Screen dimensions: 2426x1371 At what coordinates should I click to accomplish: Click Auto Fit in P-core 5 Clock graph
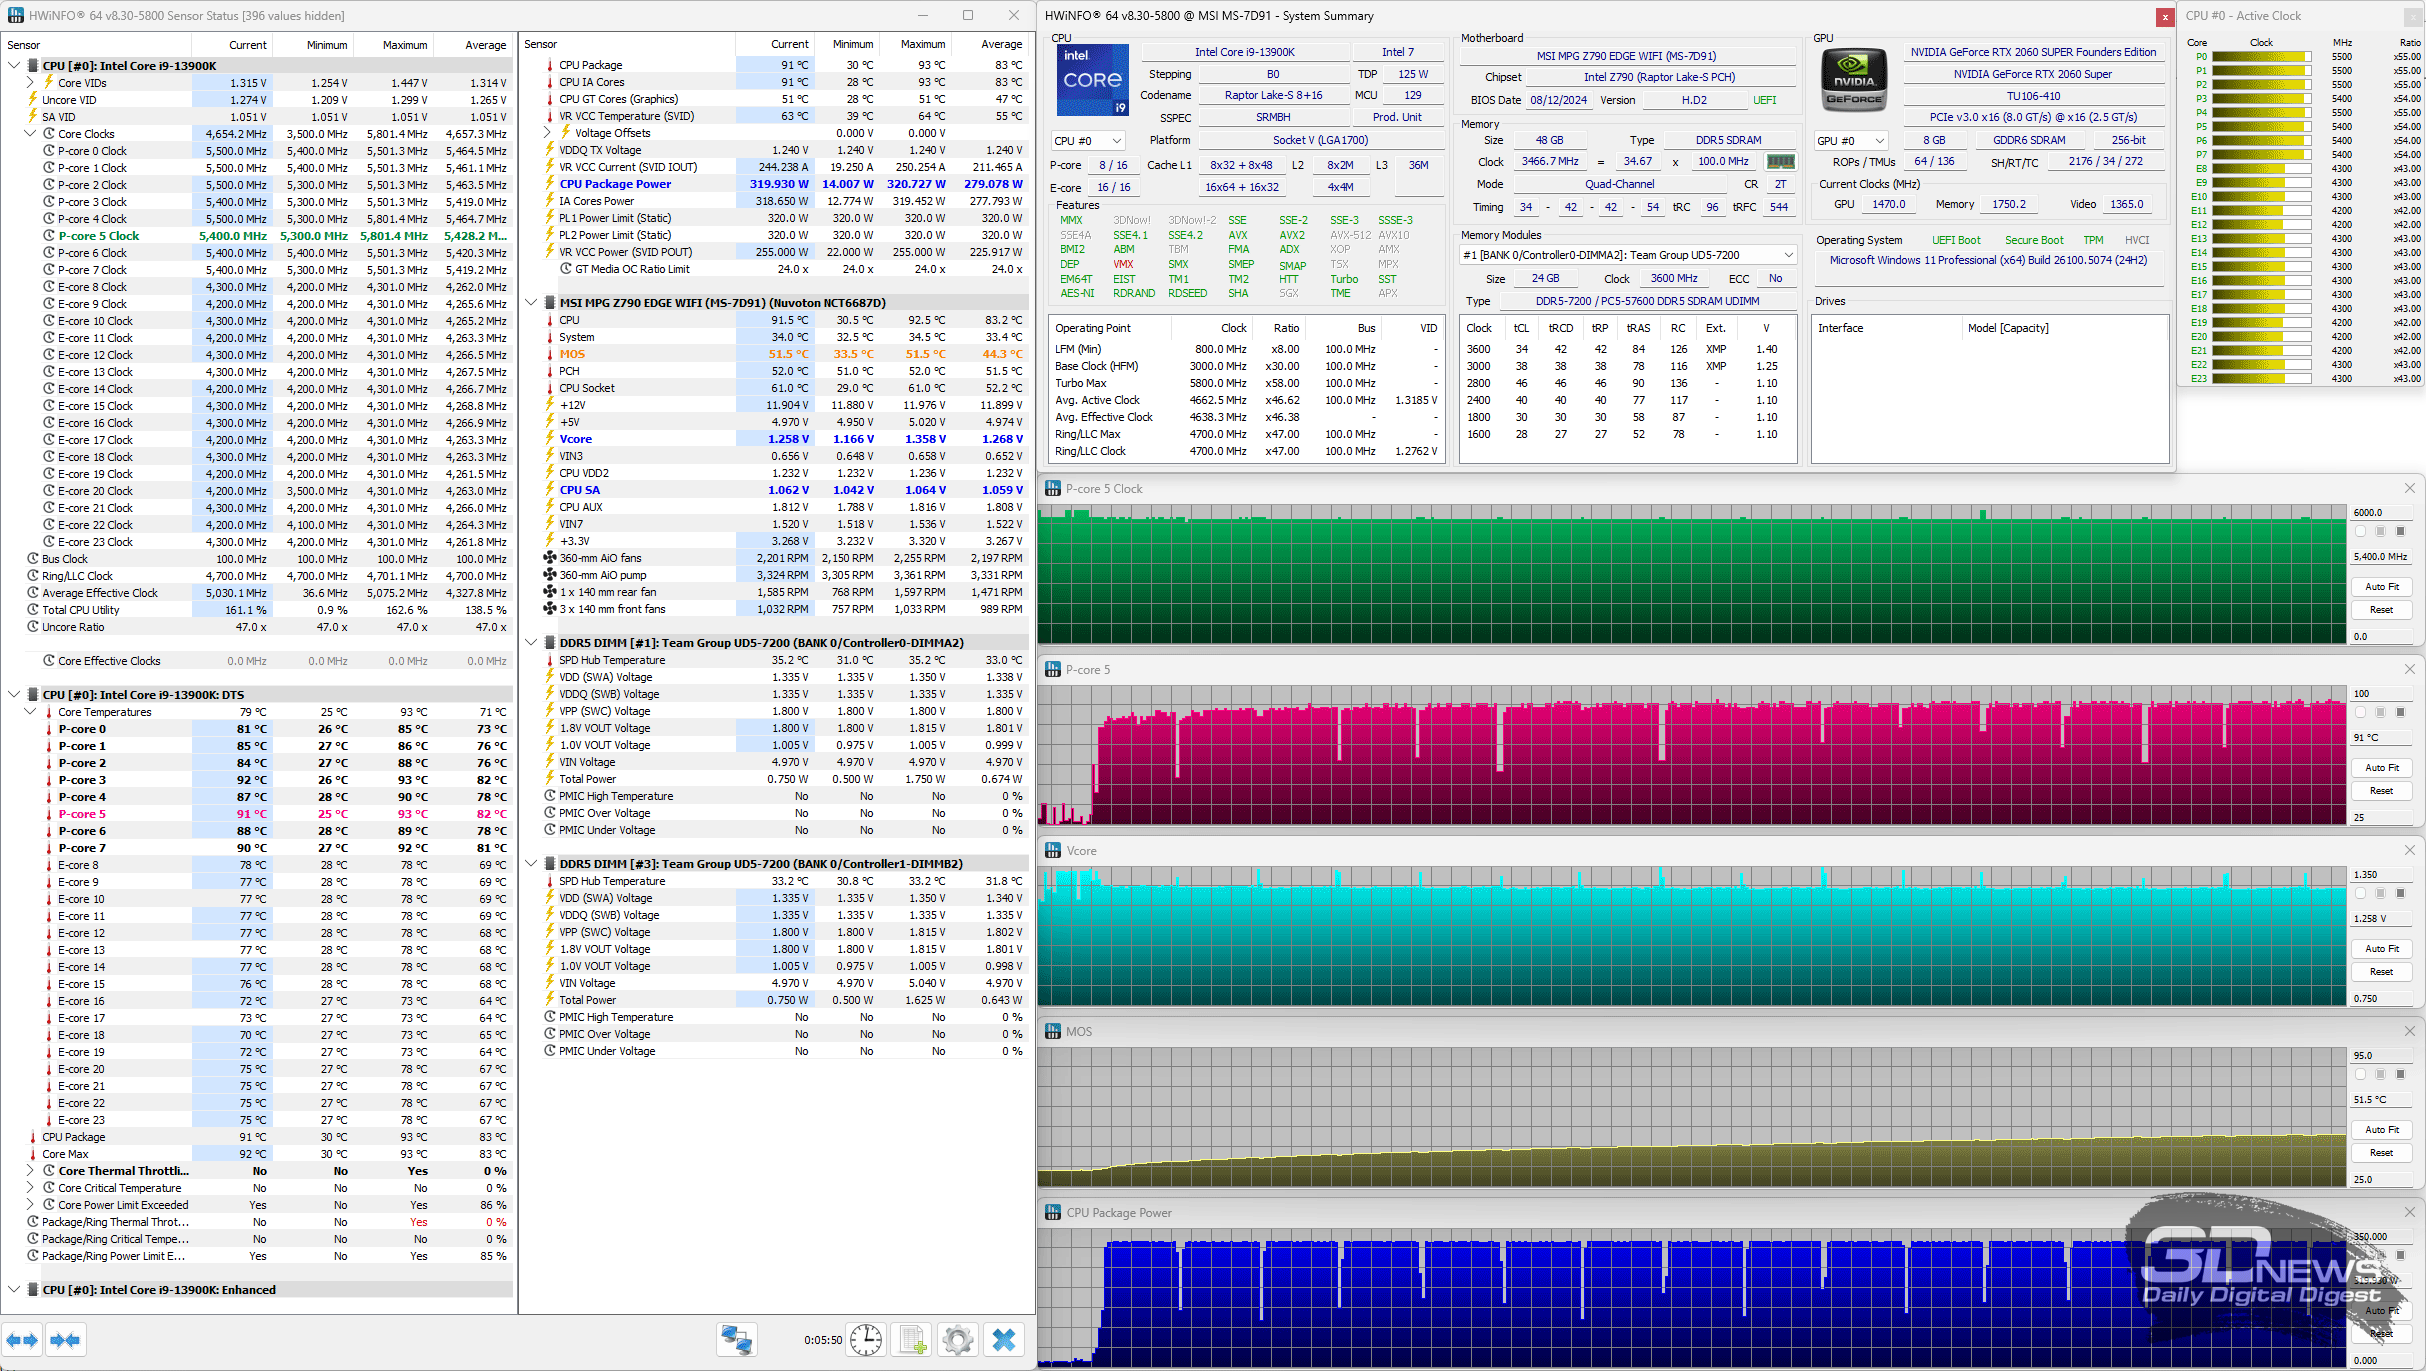coord(2381,587)
